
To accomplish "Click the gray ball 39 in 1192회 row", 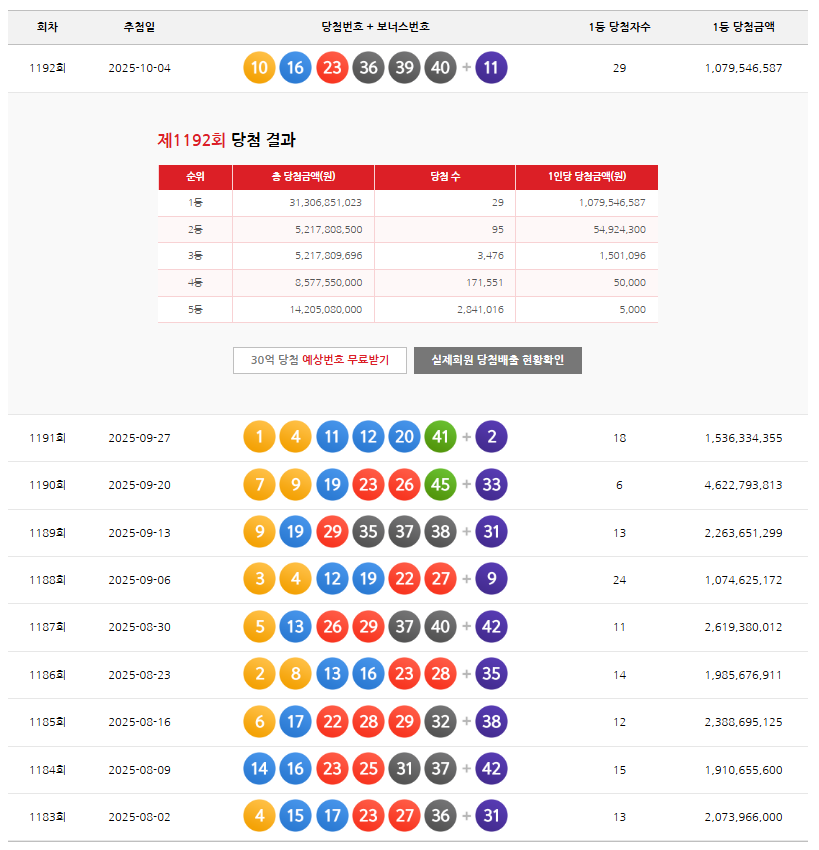I will pyautogui.click(x=404, y=68).
